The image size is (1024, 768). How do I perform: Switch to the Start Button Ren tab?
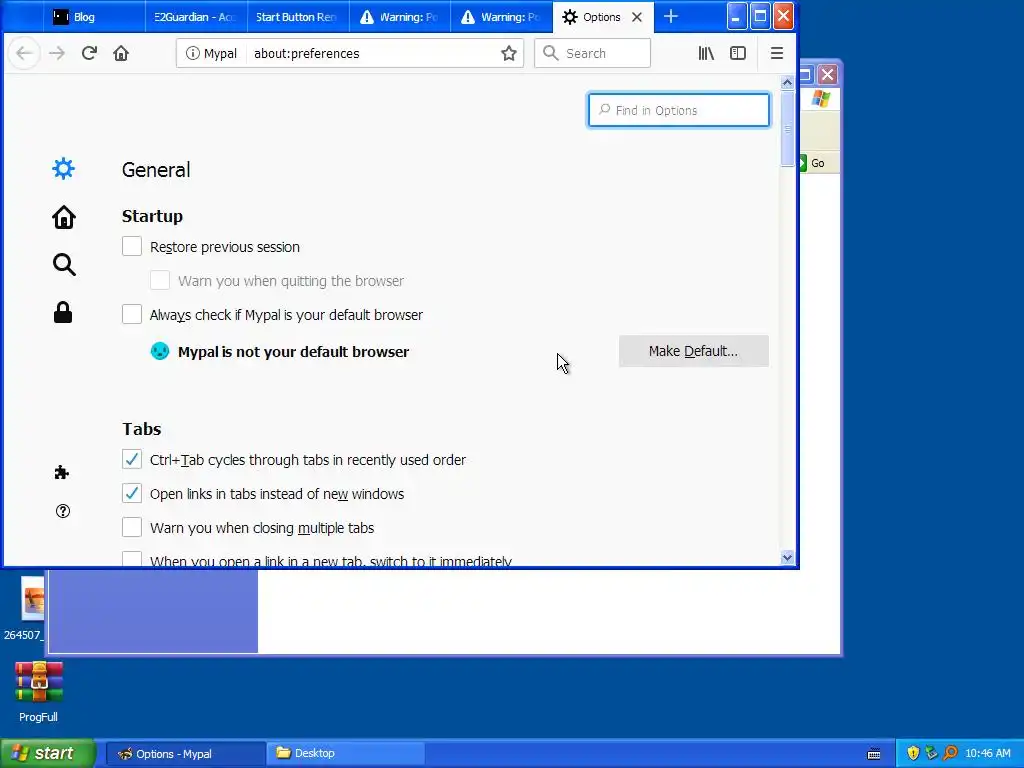[298, 17]
